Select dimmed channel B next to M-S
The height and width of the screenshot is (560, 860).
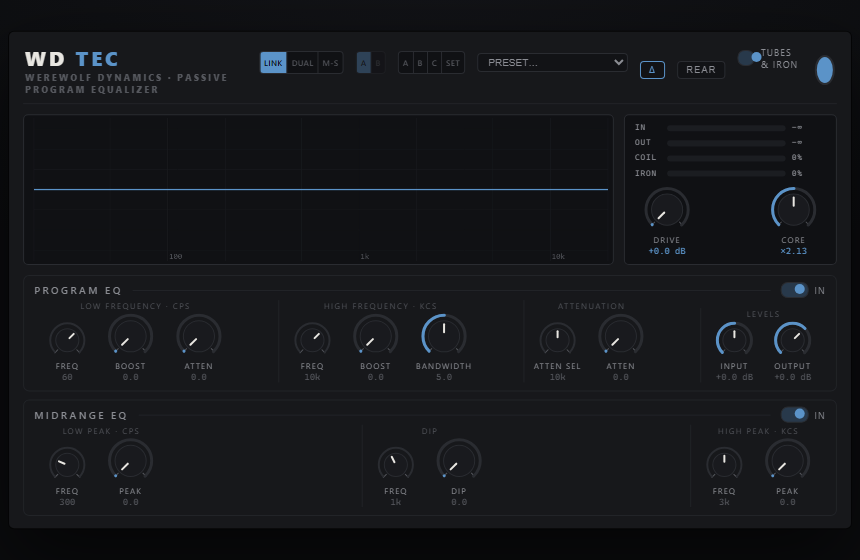point(377,63)
